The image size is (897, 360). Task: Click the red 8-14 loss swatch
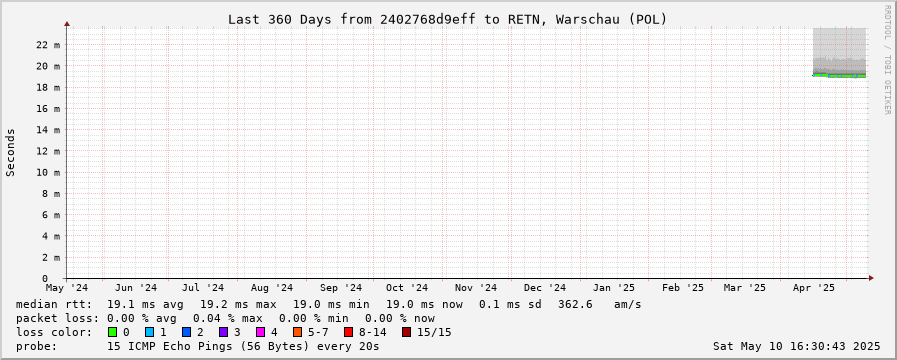pos(348,332)
